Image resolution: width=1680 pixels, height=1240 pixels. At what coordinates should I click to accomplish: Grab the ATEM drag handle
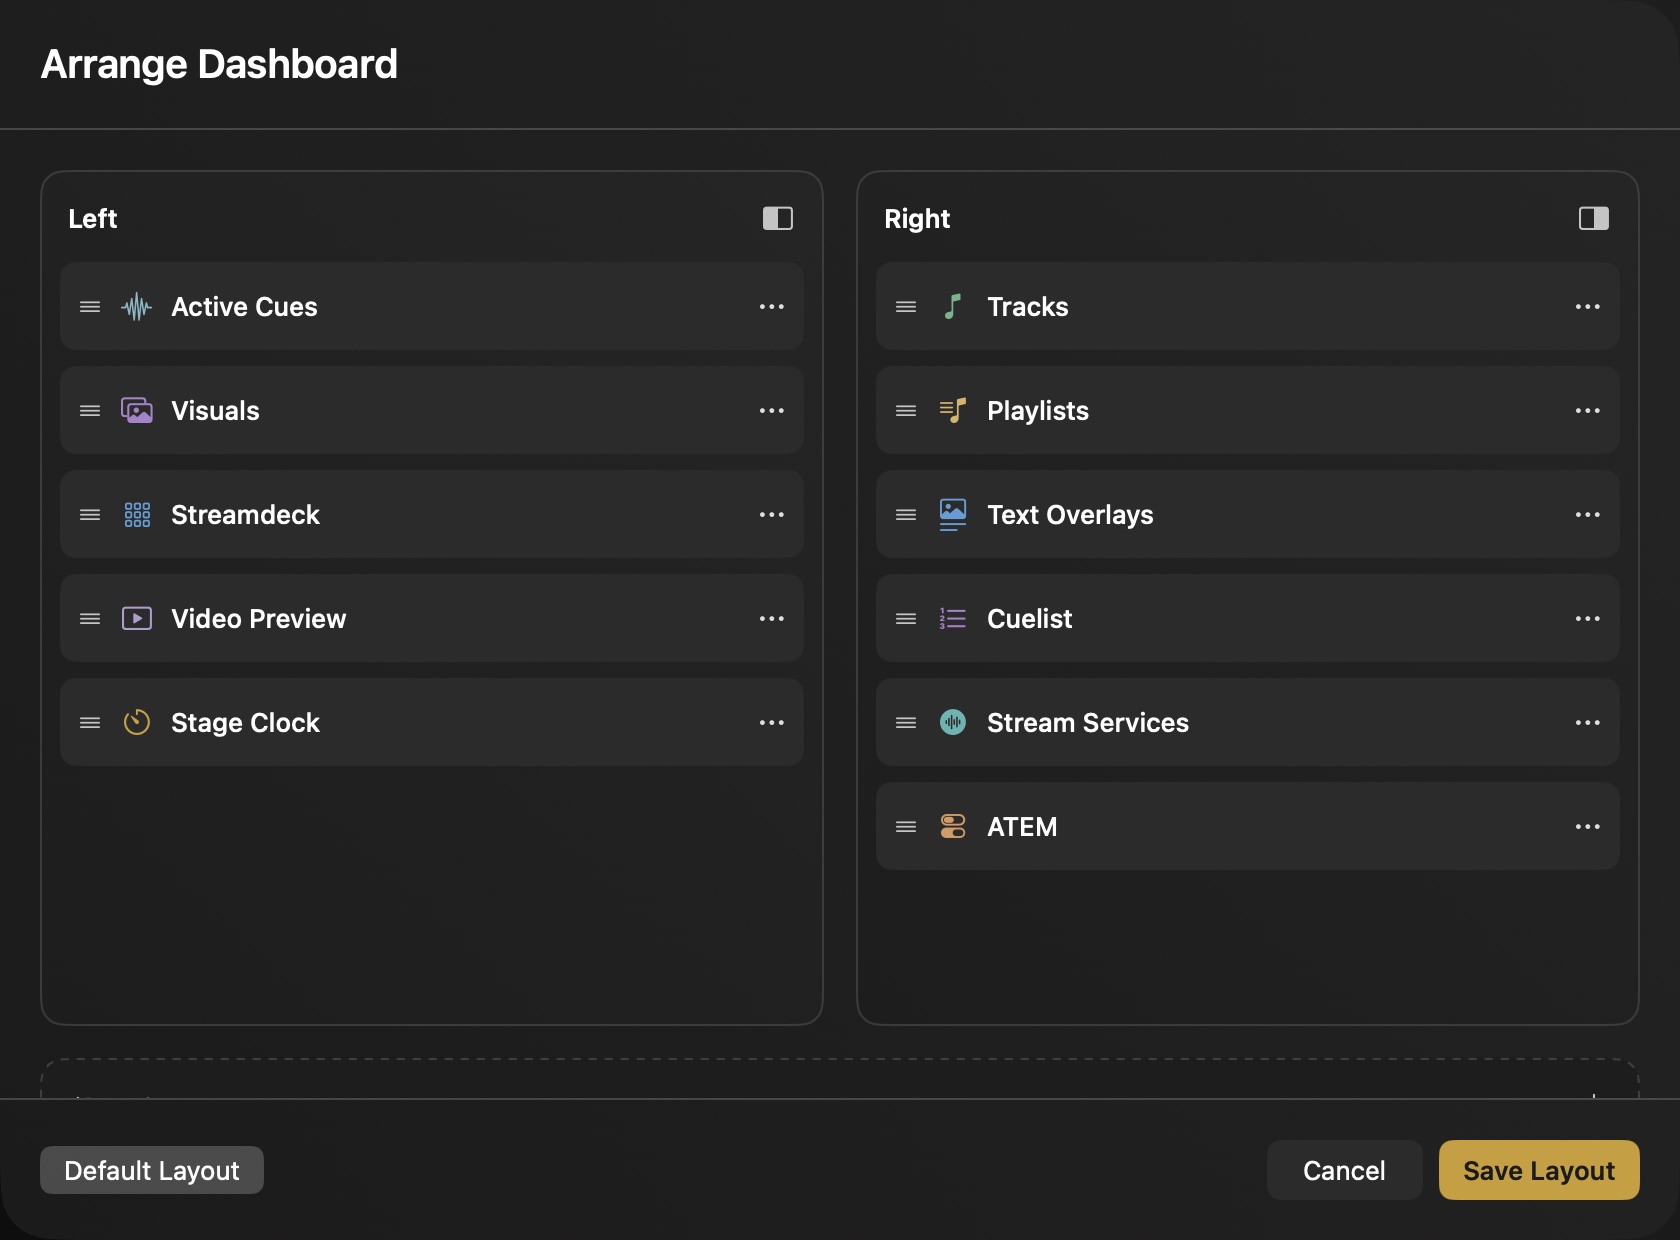click(906, 827)
